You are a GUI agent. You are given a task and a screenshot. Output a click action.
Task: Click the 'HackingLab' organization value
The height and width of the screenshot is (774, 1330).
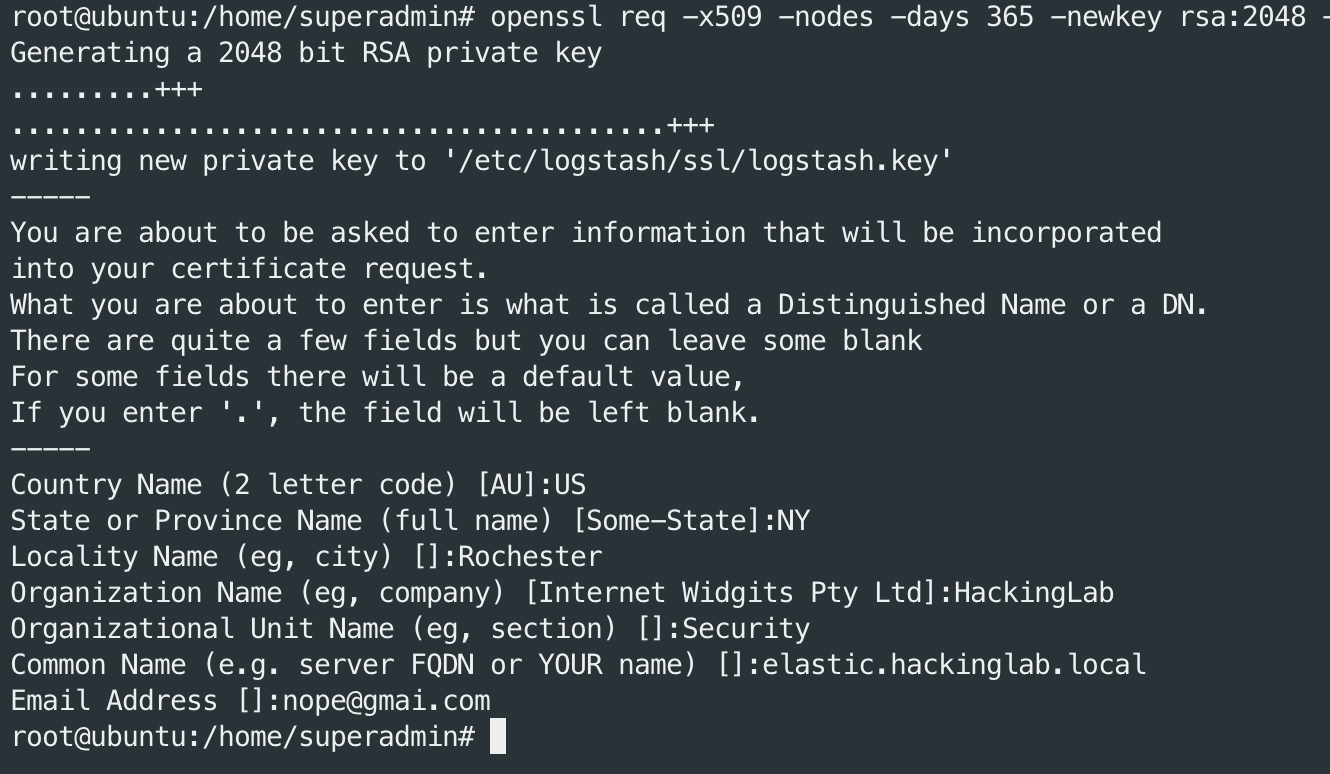pos(1033,593)
